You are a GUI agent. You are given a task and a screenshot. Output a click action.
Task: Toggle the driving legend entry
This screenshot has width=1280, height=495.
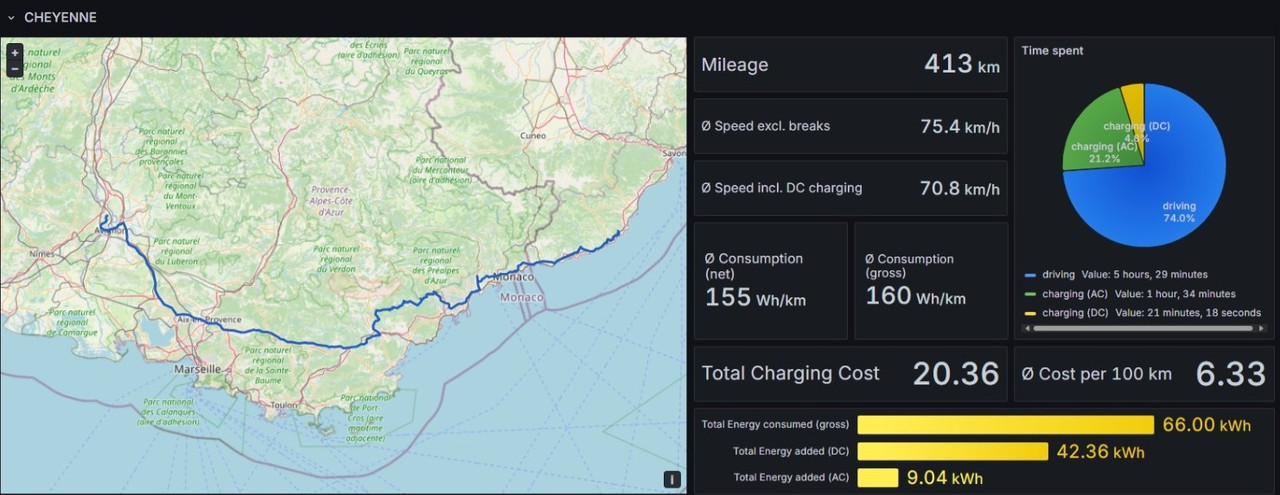point(1115,274)
